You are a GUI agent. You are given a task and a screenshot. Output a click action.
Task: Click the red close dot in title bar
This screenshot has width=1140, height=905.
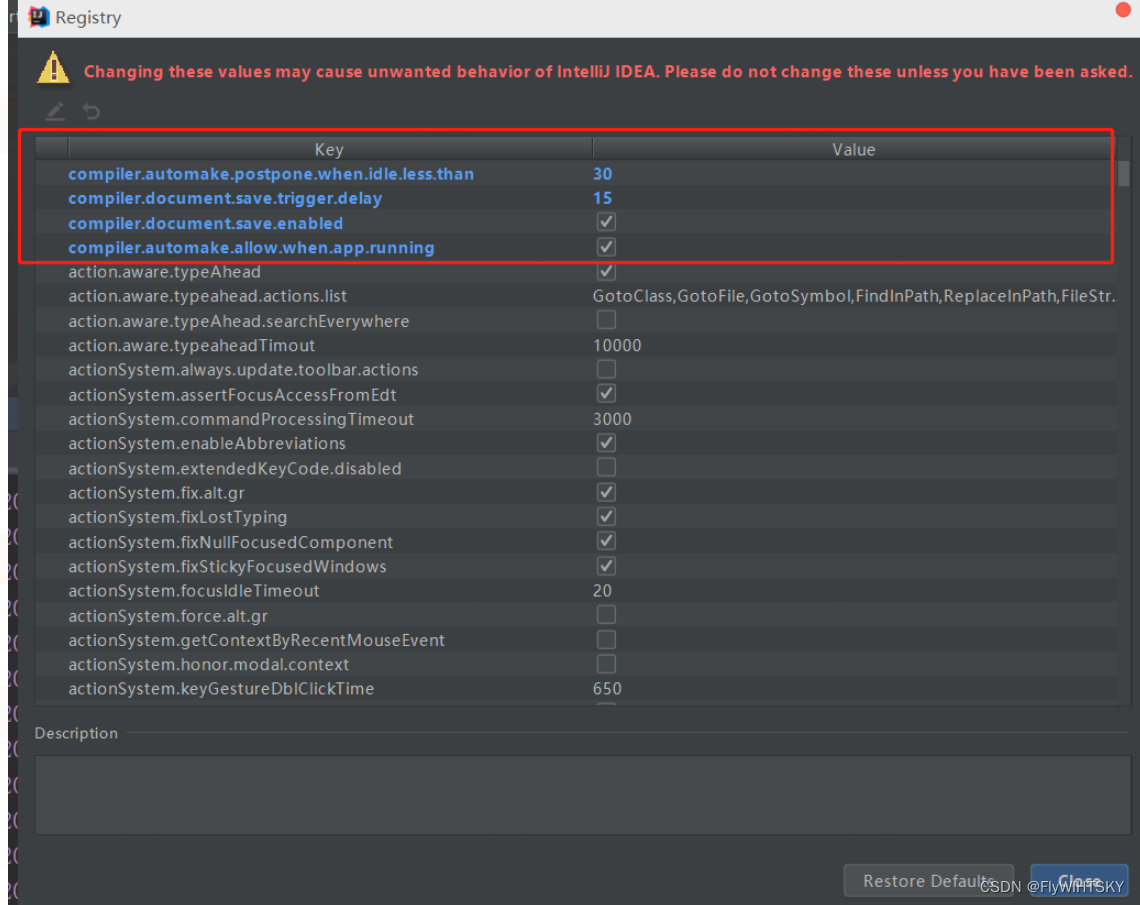coord(1123,9)
